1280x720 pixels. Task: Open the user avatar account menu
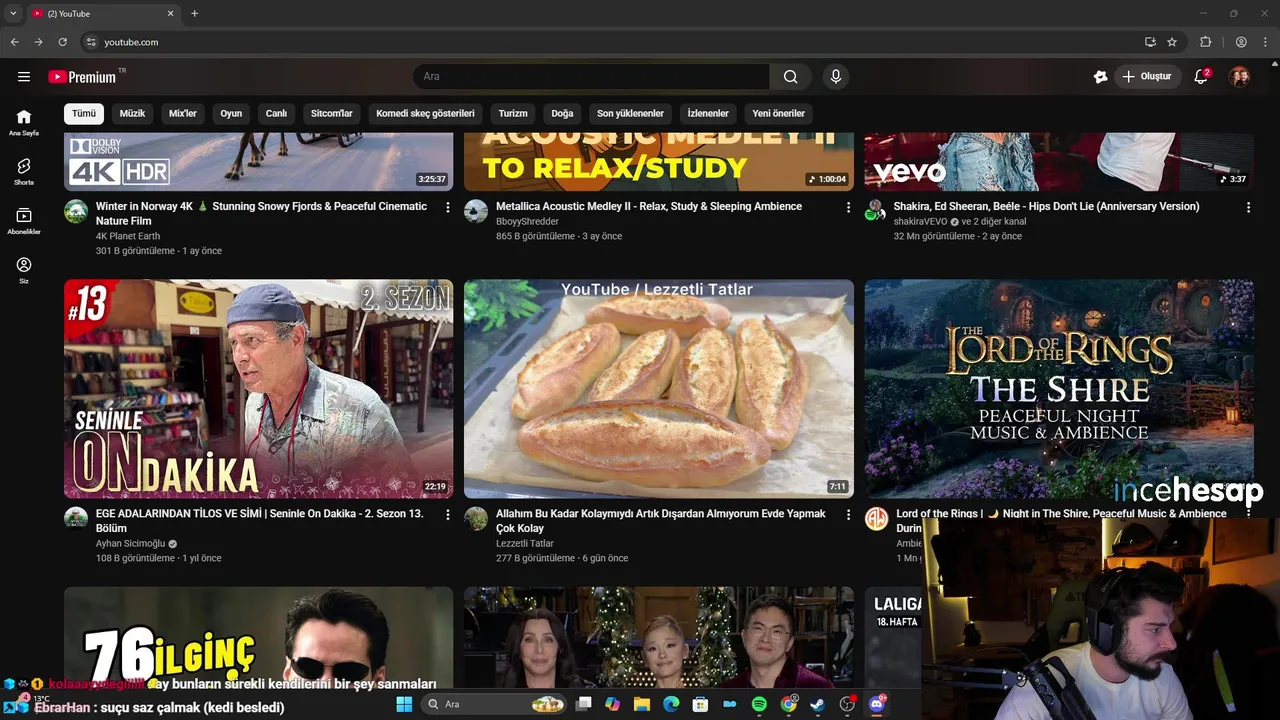click(x=1239, y=77)
